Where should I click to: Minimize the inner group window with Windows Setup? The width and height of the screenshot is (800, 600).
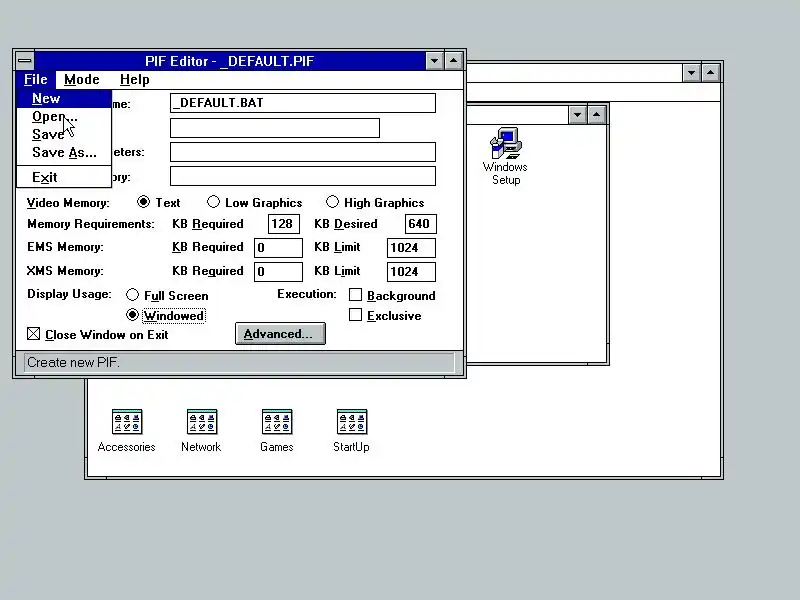pyautogui.click(x=577, y=115)
